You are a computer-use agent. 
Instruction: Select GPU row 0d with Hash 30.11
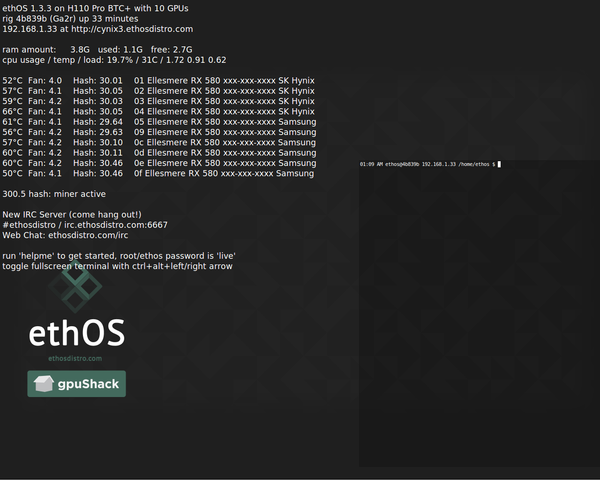tap(159, 153)
